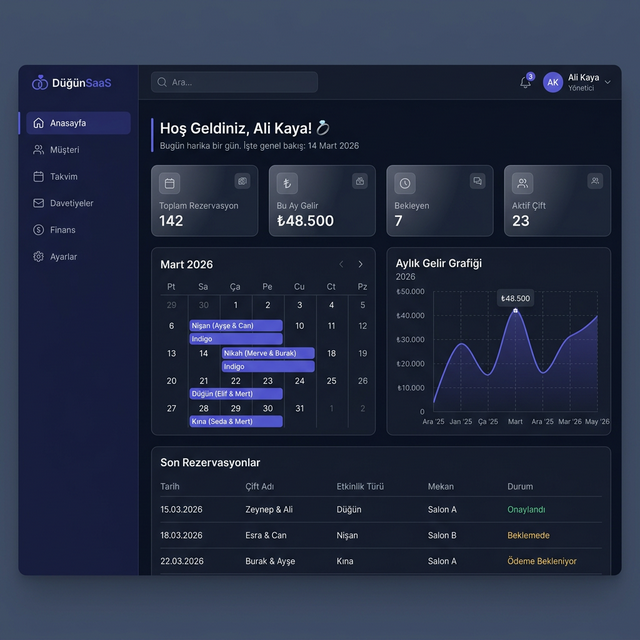This screenshot has height=640, width=640.
Task: Select the Burak & Ayşe reservation cell
Action: (270, 561)
